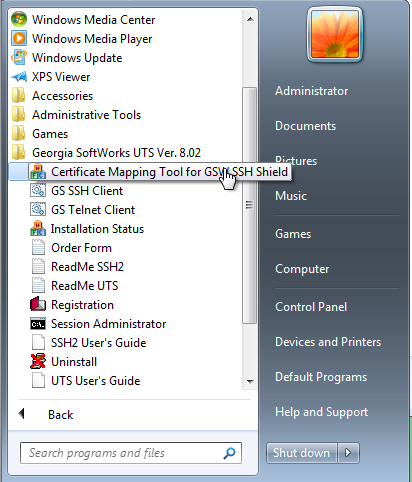Click the Search programs and files box
Viewport: 412px width, 482px height.
(x=131, y=453)
